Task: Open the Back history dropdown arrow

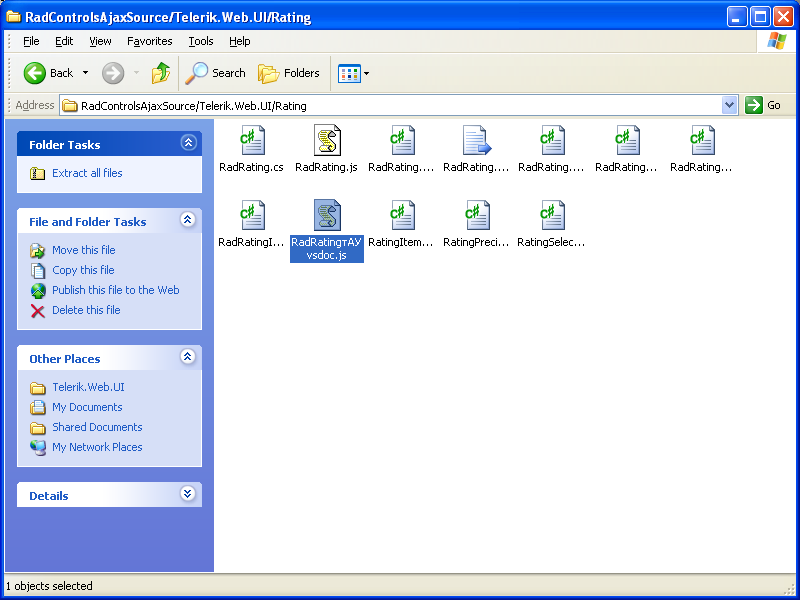Action: tap(85, 73)
